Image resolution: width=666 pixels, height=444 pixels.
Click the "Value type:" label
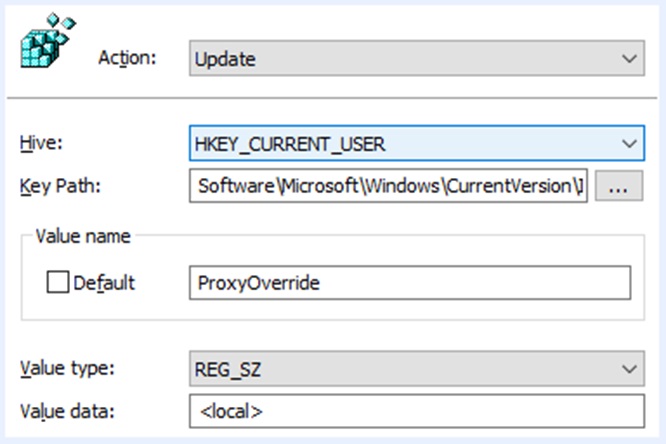click(67, 368)
